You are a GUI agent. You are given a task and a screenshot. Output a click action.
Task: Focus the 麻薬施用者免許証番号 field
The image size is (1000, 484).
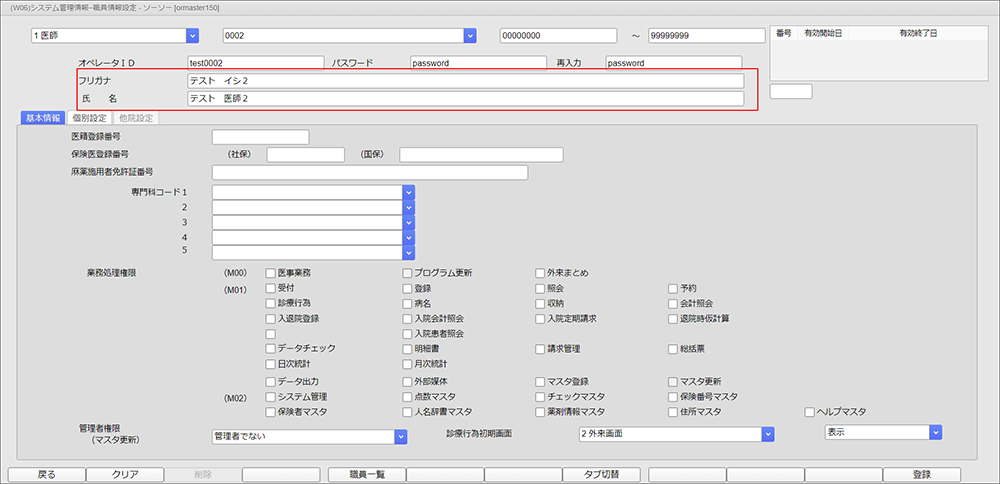[x=370, y=172]
